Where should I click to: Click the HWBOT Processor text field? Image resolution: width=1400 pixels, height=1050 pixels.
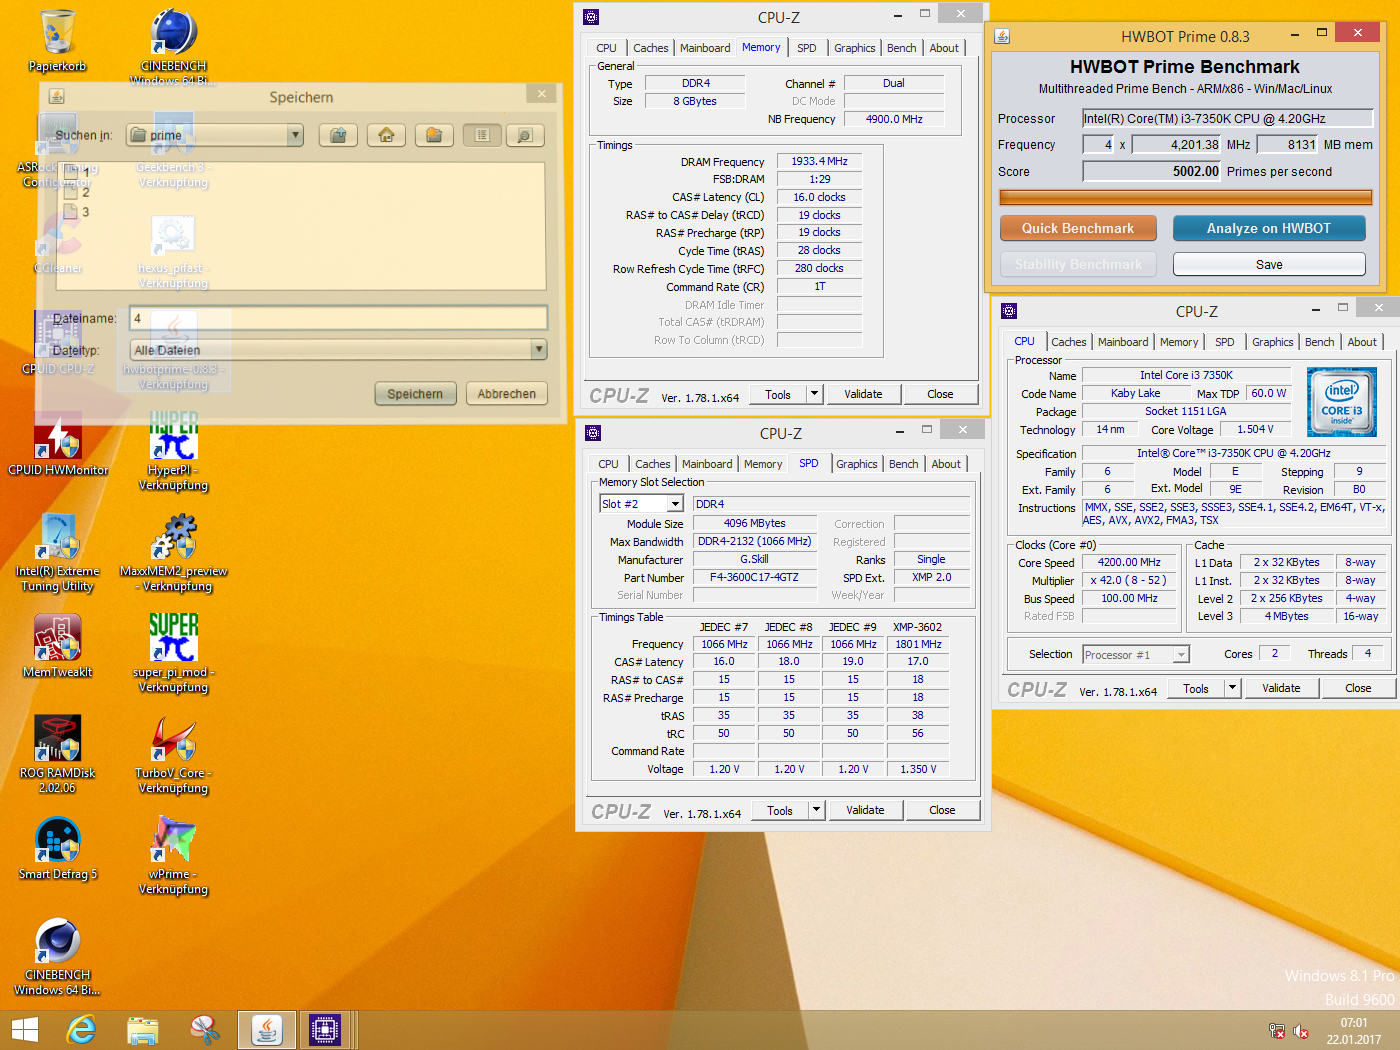point(1227,118)
